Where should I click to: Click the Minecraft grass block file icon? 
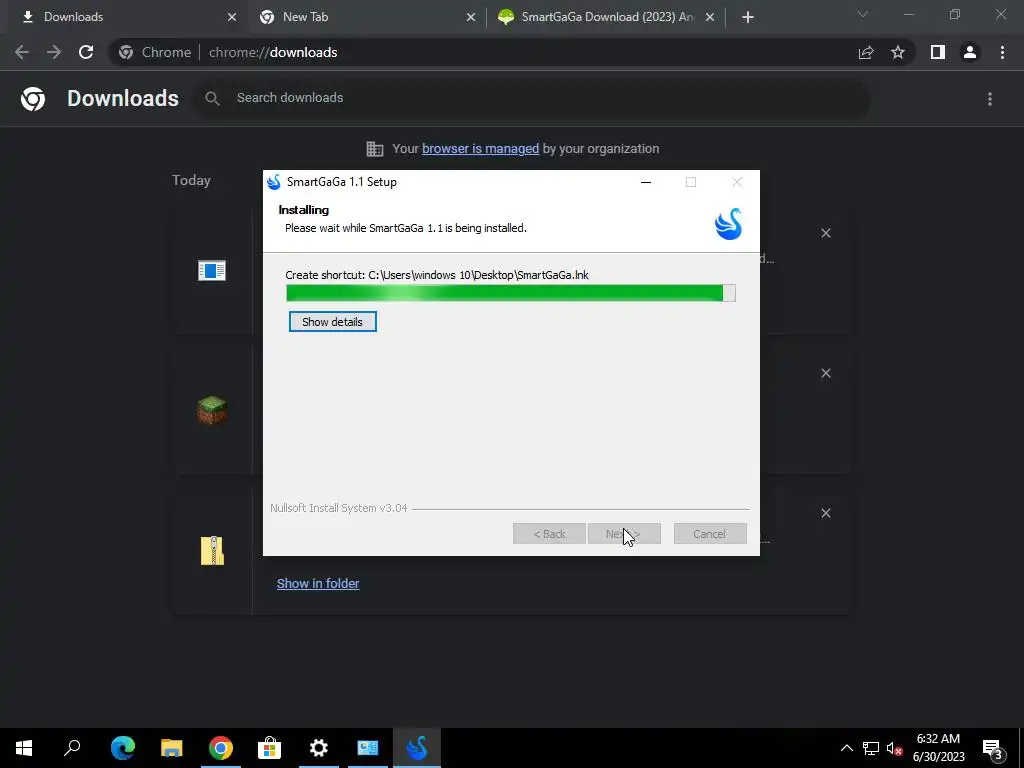pos(212,411)
